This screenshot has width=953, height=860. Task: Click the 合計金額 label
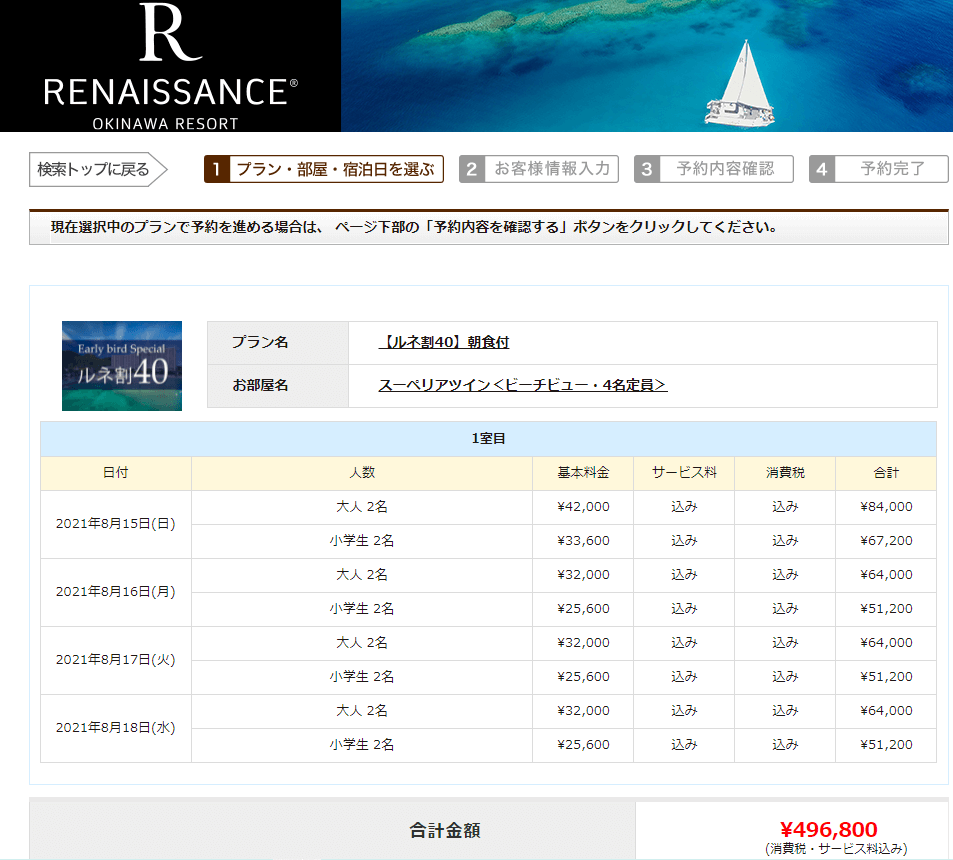point(445,830)
